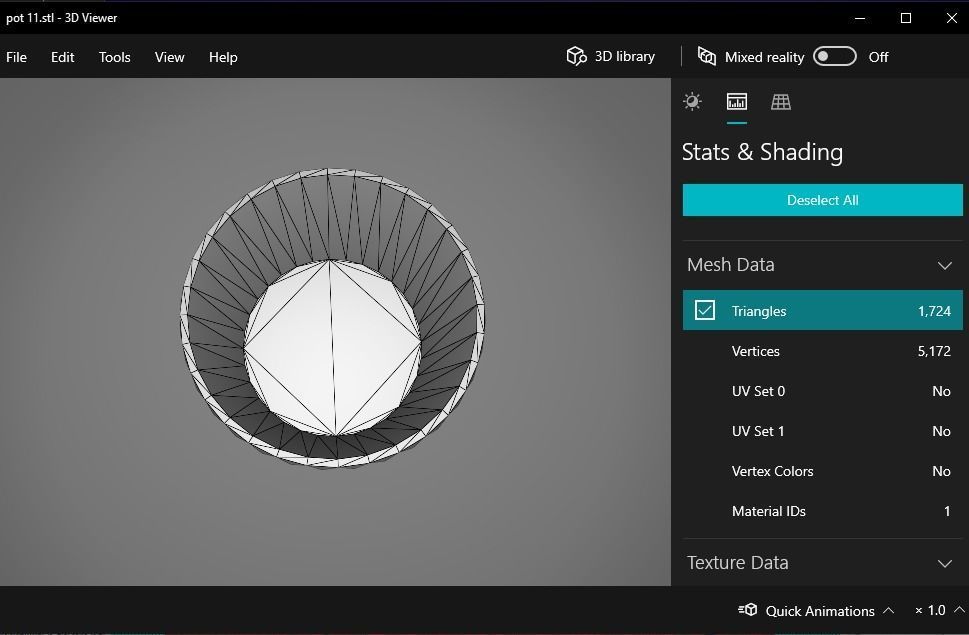Open the View menu

(x=169, y=57)
